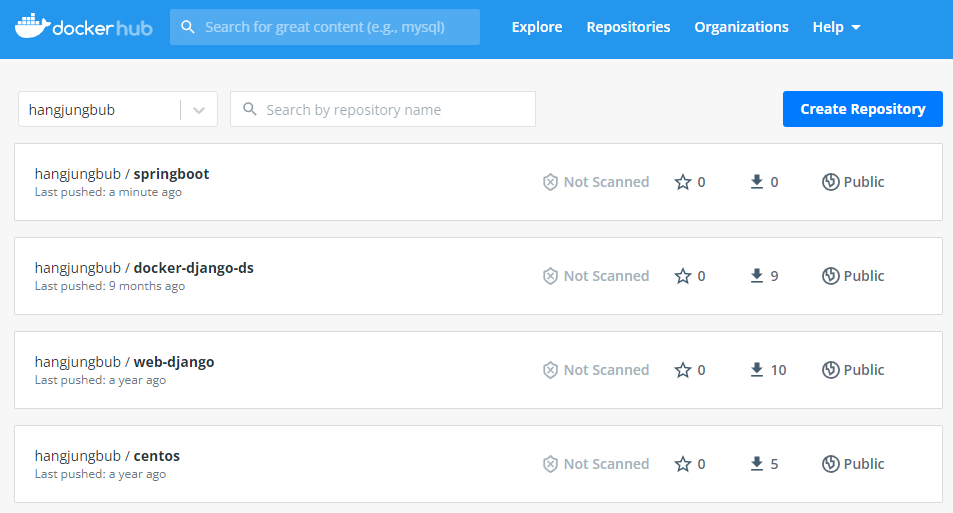This screenshot has width=953, height=513.
Task: Click the Create Repository button
Action: click(862, 109)
